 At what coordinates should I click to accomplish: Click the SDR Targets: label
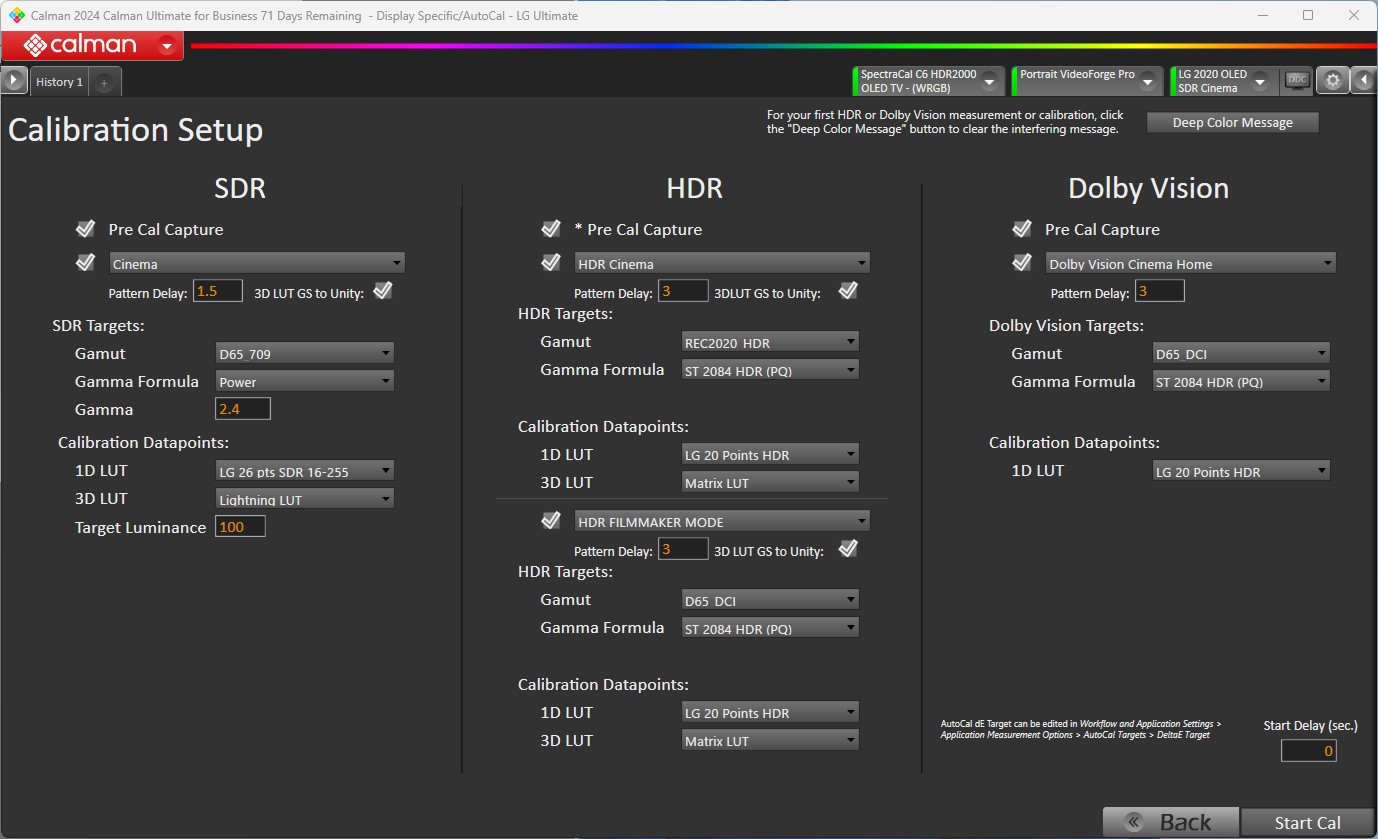click(99, 325)
